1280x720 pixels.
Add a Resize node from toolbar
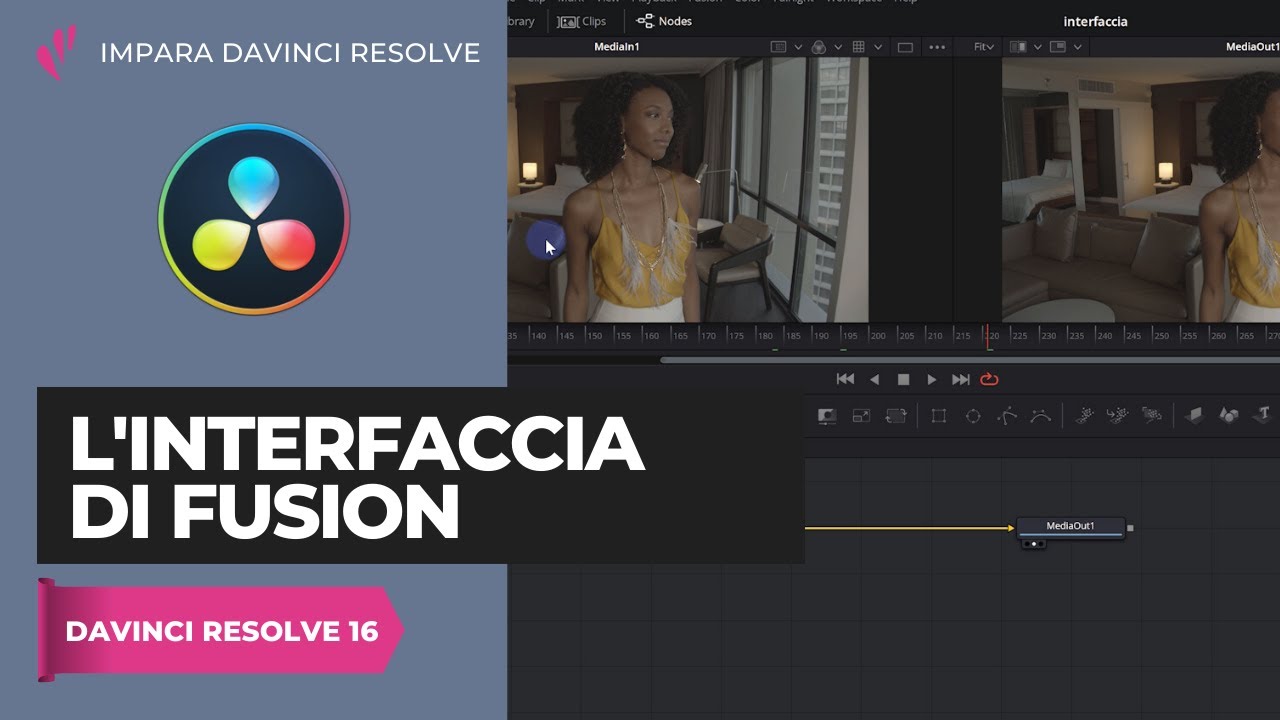coord(861,415)
